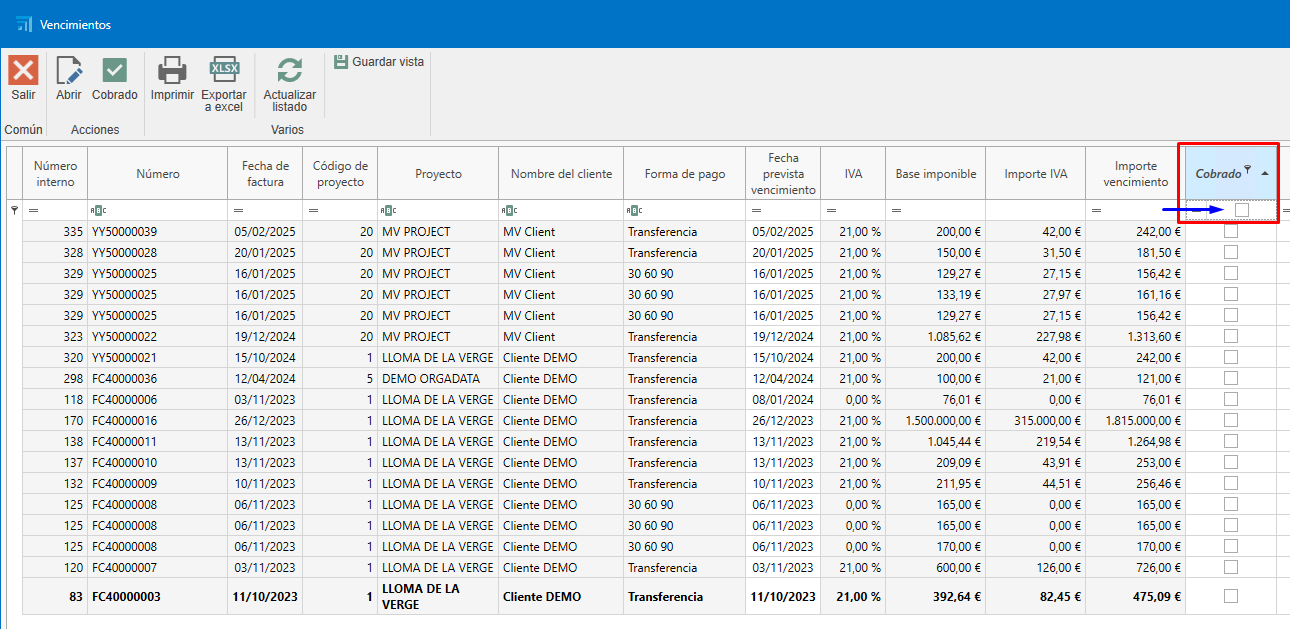1290x629 pixels.
Task: Tick Cobrado checkbox for invoice FC40000011
Action: [1231, 441]
